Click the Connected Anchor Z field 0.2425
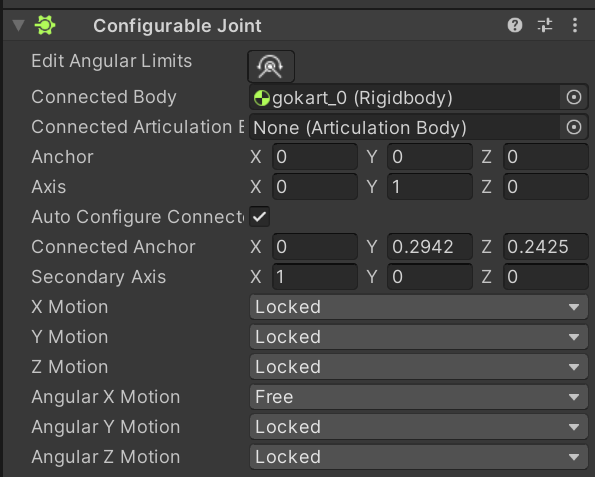Viewport: 595px width, 477px height. (546, 247)
